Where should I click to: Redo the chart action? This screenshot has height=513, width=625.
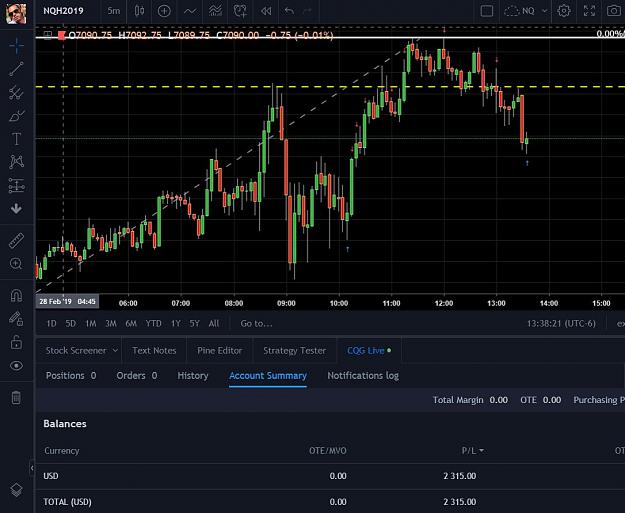tap(307, 11)
